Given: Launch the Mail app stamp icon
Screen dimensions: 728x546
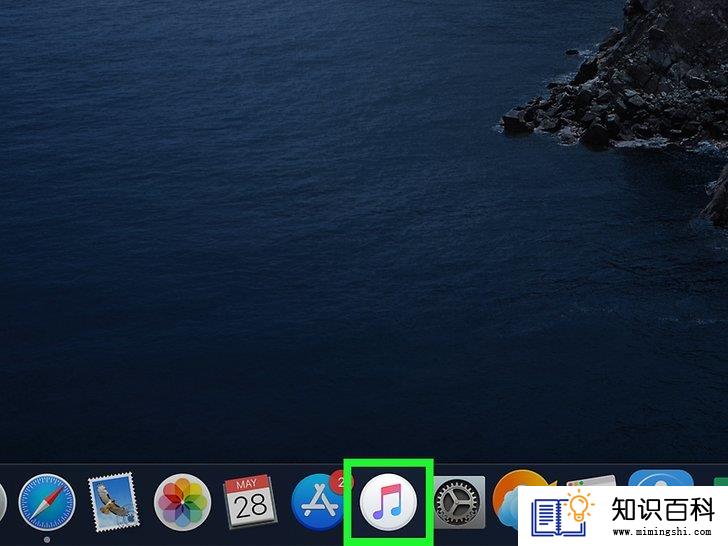Looking at the screenshot, I should click(x=114, y=502).
